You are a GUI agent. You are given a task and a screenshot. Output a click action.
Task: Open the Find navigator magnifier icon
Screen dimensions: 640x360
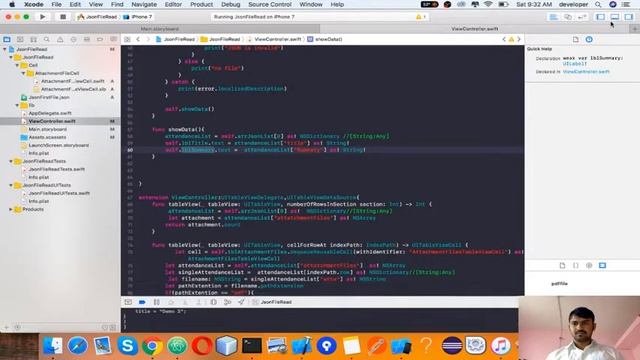coord(47,39)
